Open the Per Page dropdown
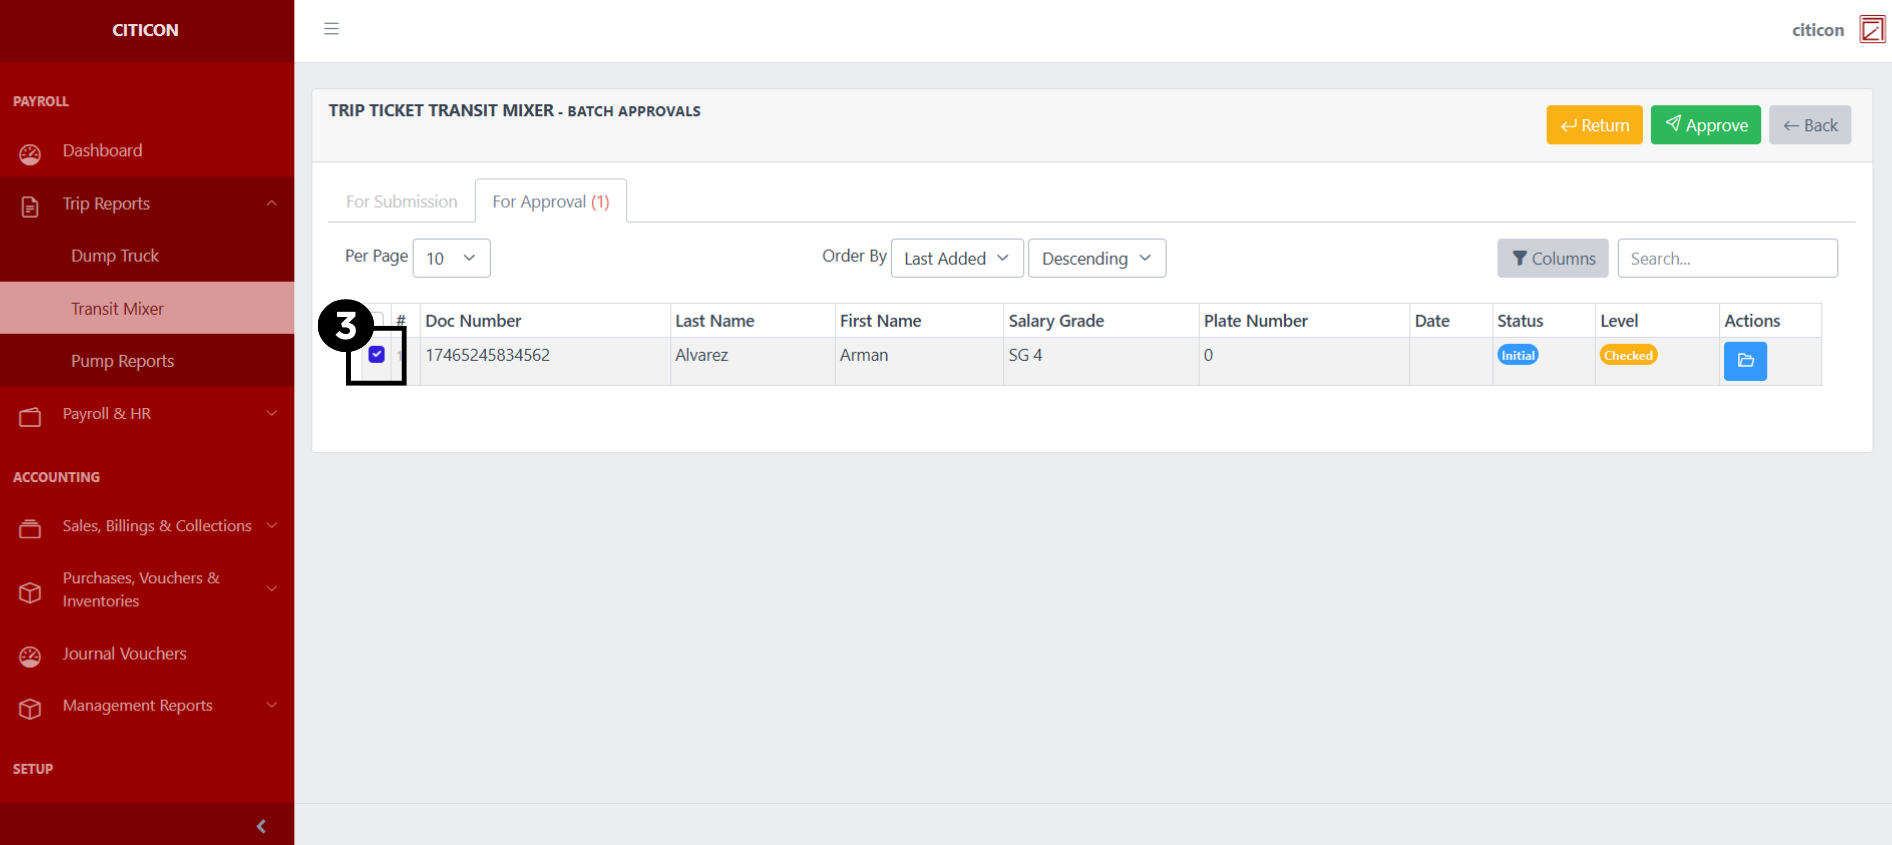 coord(451,258)
